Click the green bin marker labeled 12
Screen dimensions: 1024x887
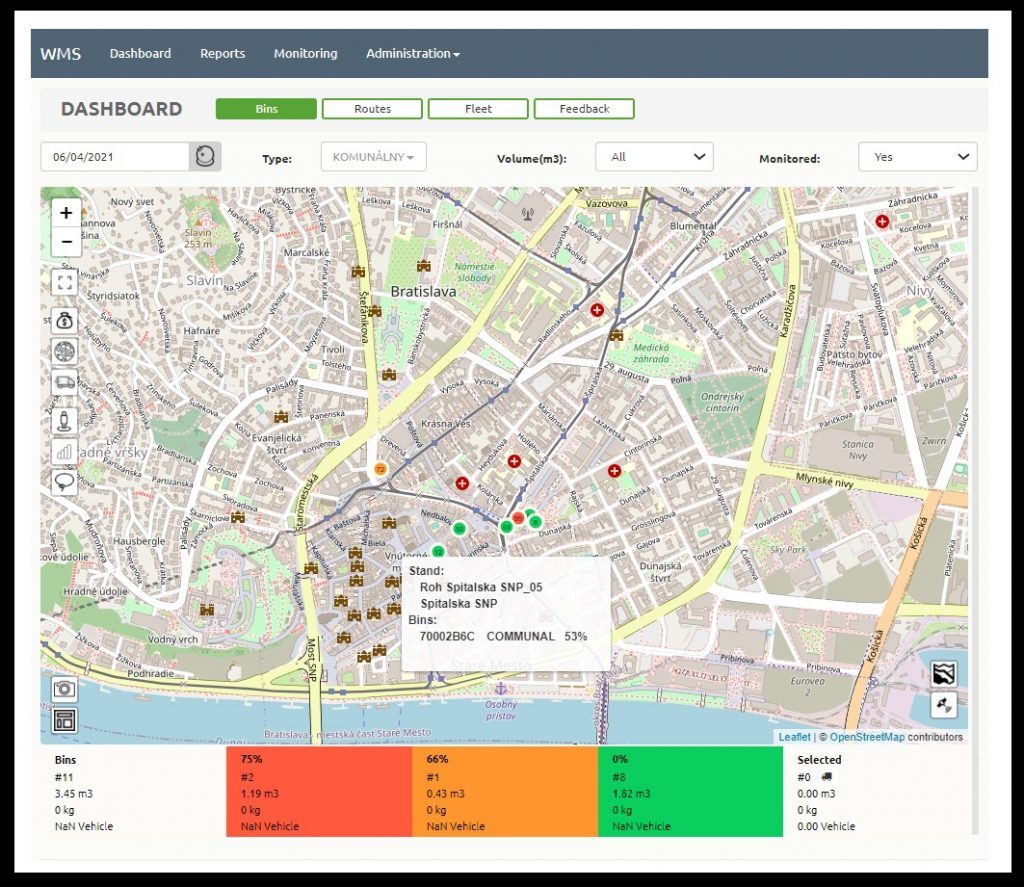[x=438, y=552]
